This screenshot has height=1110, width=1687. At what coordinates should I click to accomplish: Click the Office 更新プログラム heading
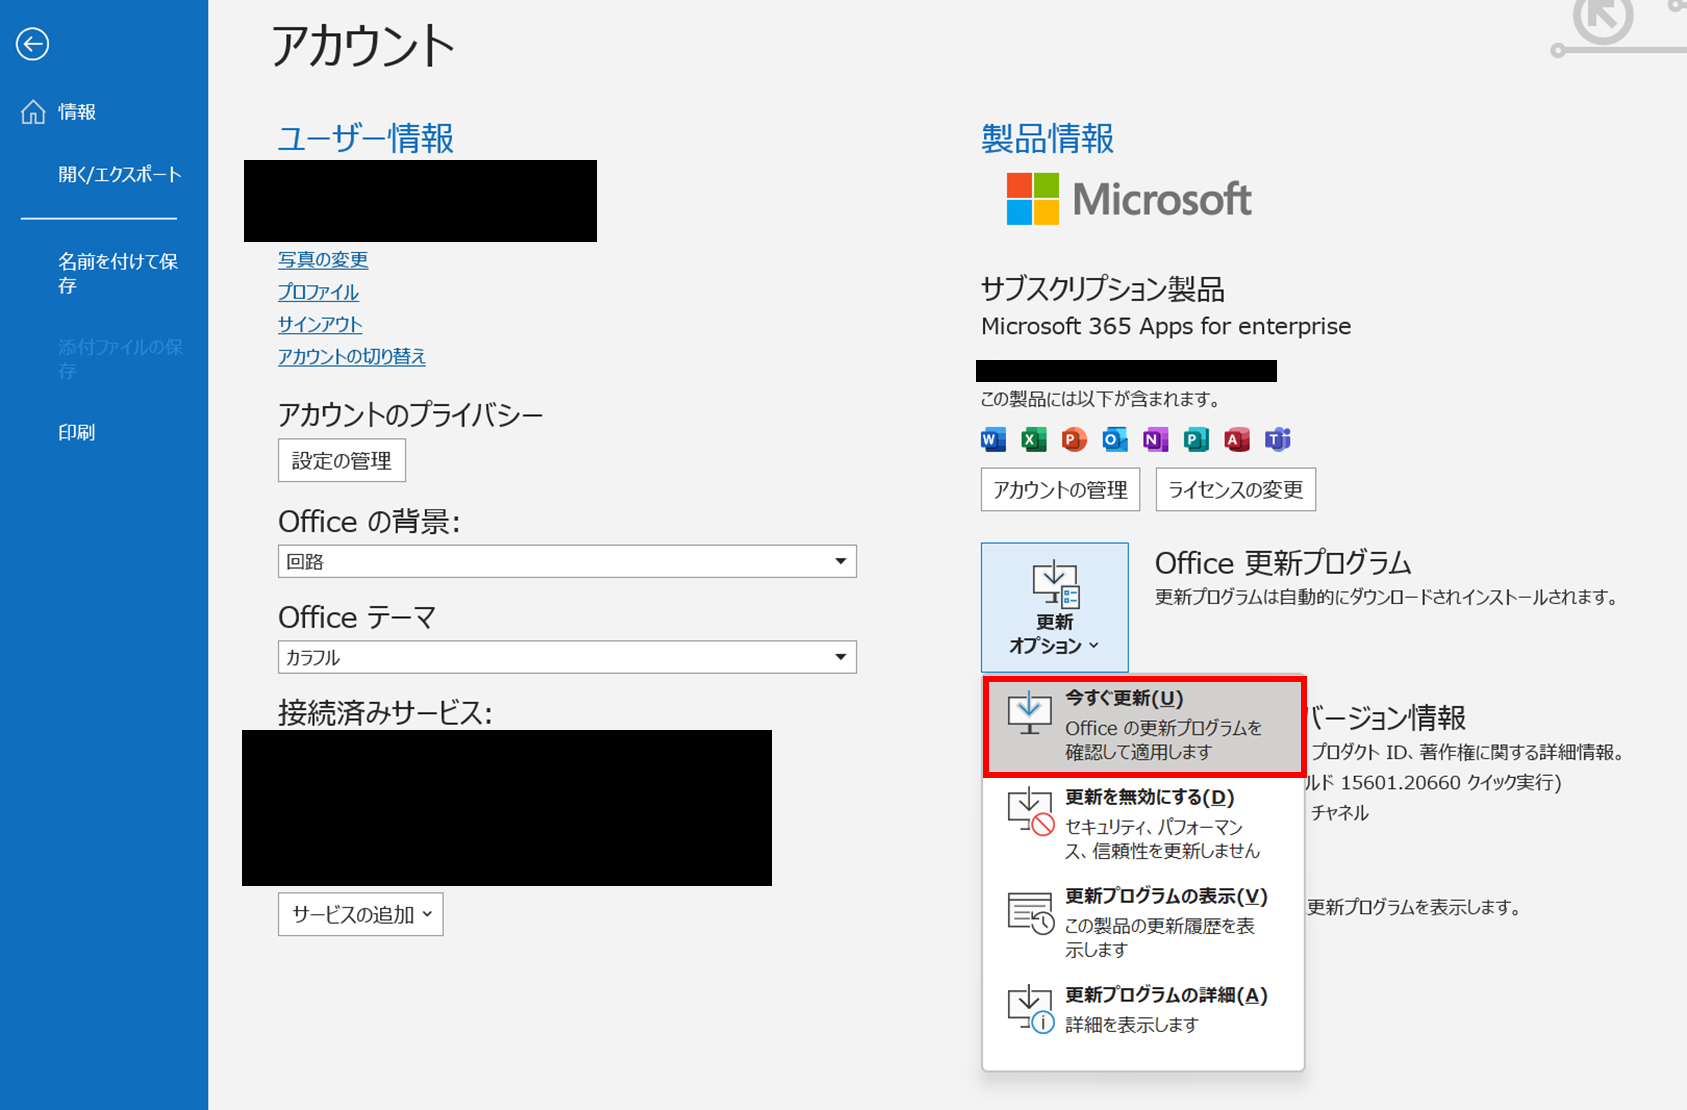coord(1283,563)
